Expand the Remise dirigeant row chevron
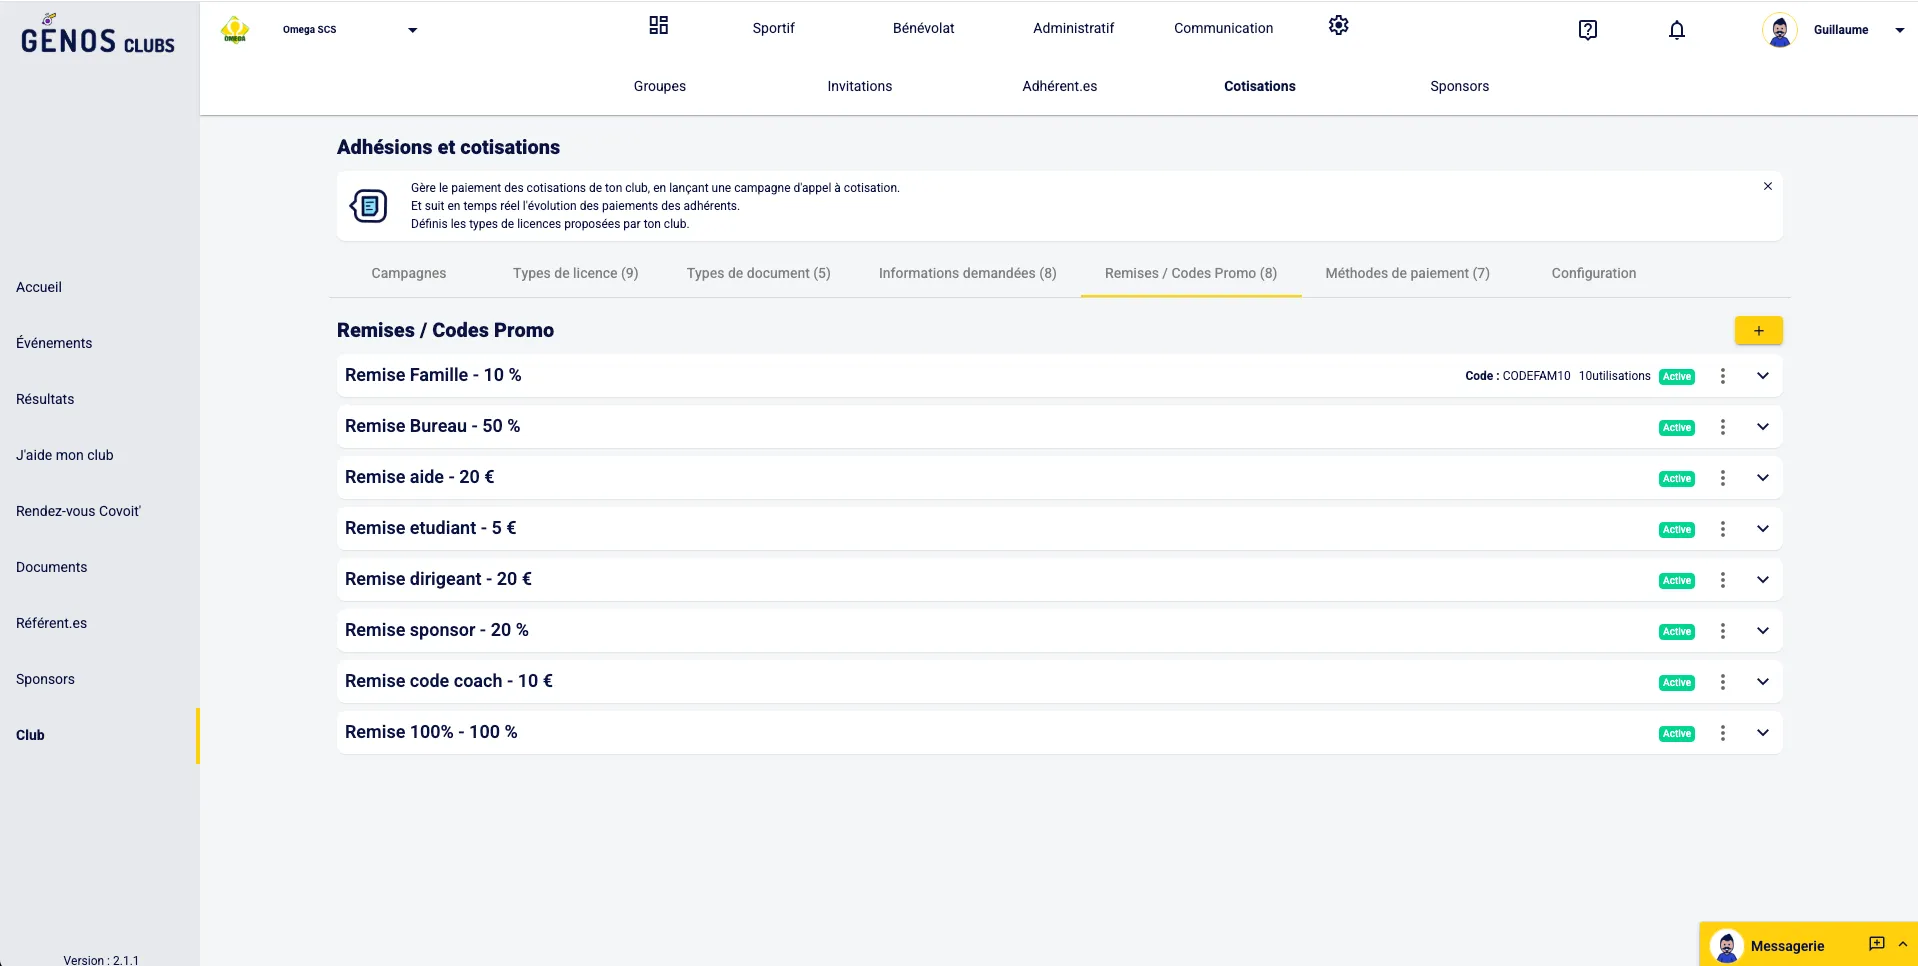The height and width of the screenshot is (966, 1918). (1762, 580)
